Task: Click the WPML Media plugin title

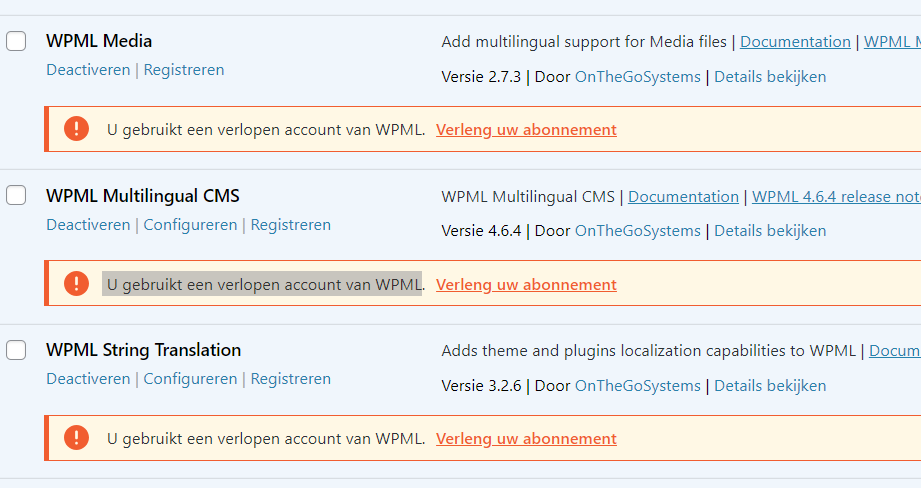Action: [x=99, y=41]
